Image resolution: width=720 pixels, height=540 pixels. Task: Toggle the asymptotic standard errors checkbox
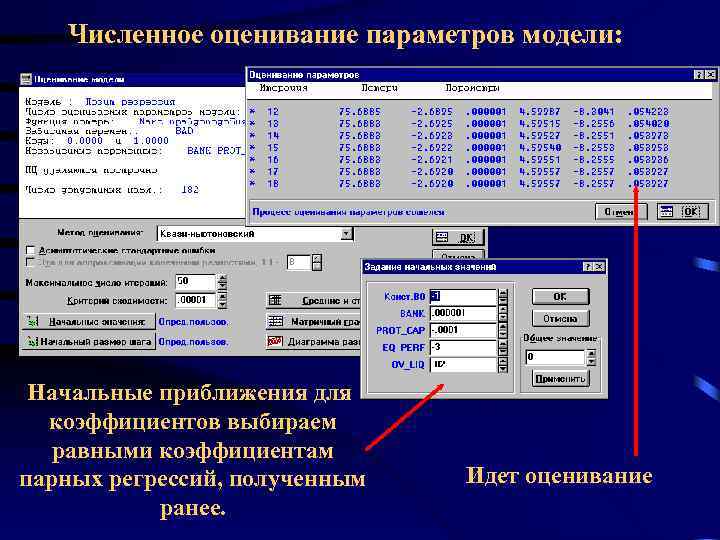(x=31, y=251)
